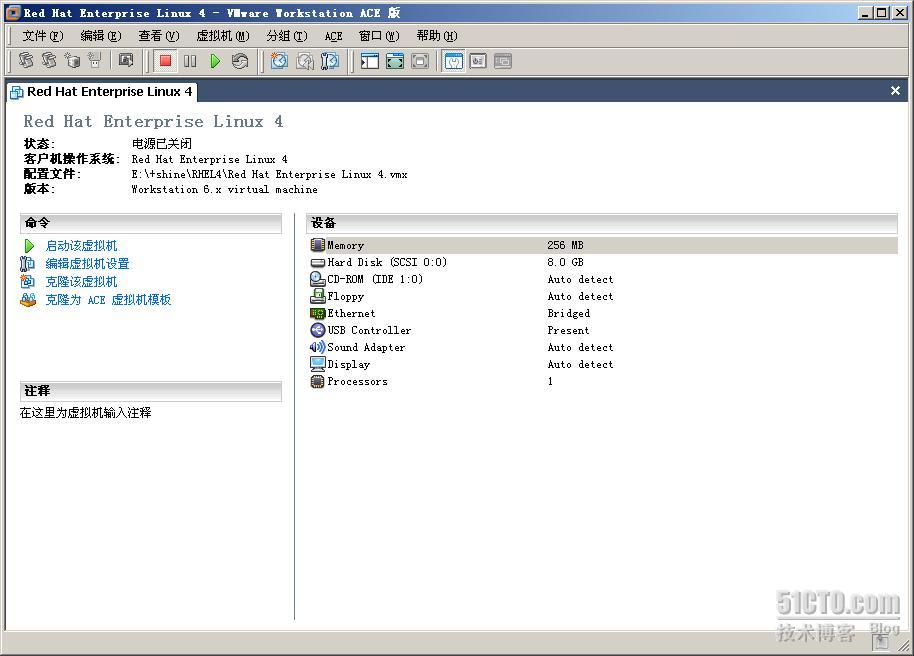914x656 pixels.
Task: Open Snapshot Manager wrench-clock icon
Action: coord(329,61)
